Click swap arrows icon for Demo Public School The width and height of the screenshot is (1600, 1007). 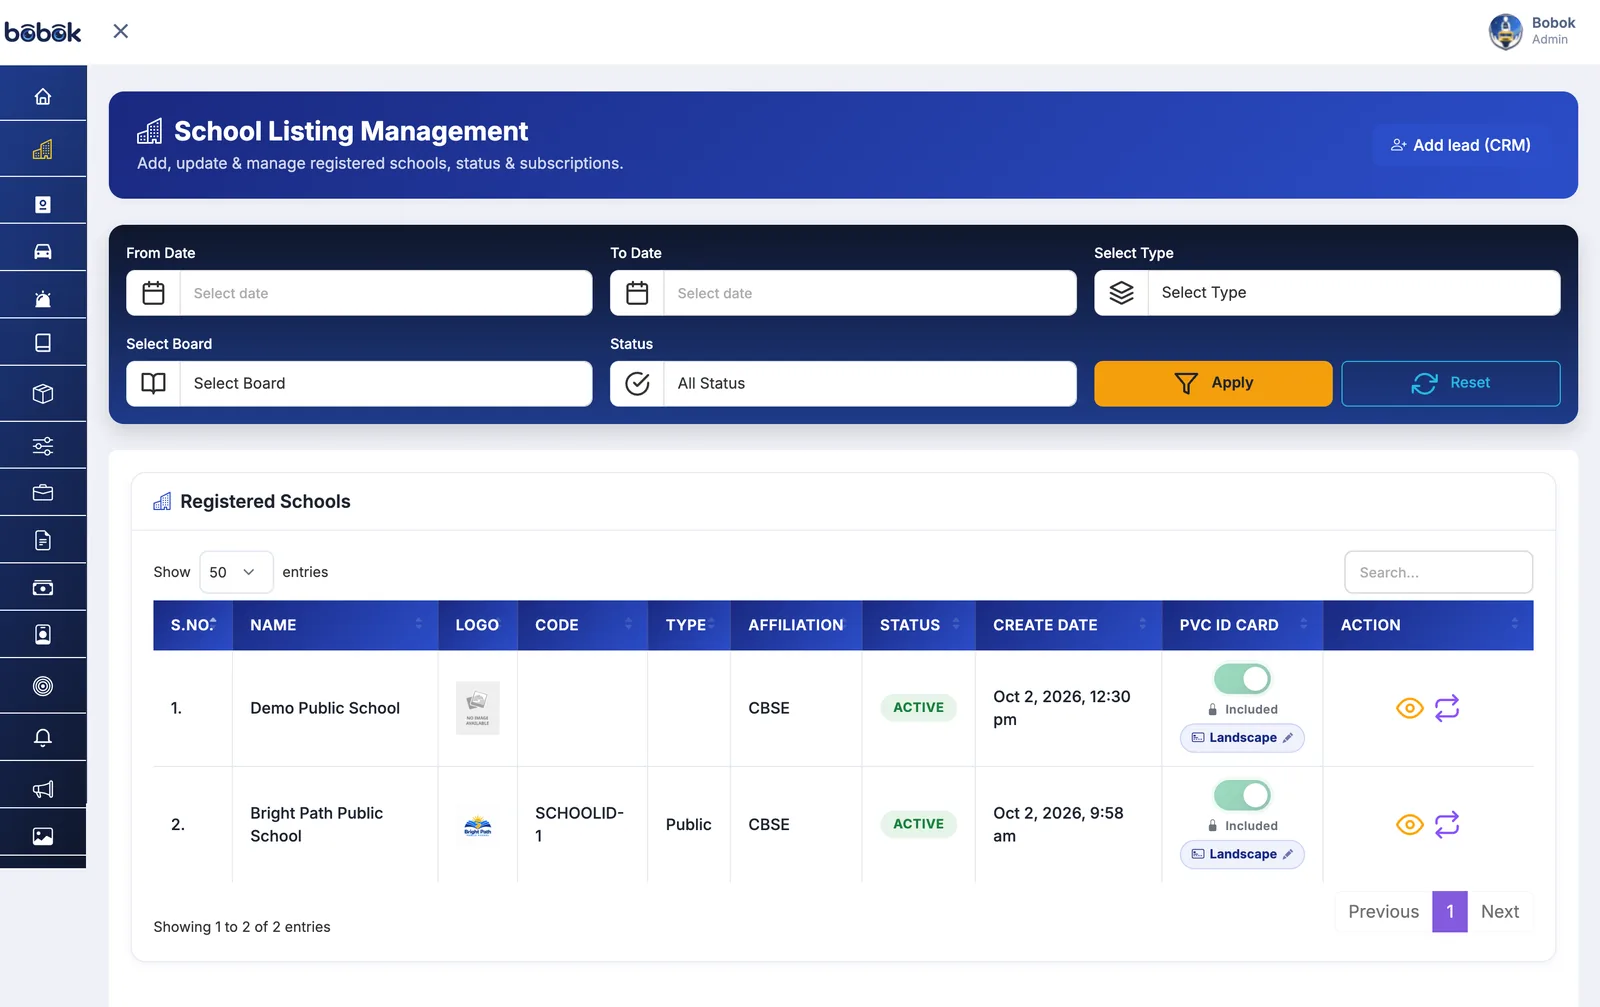coord(1447,708)
